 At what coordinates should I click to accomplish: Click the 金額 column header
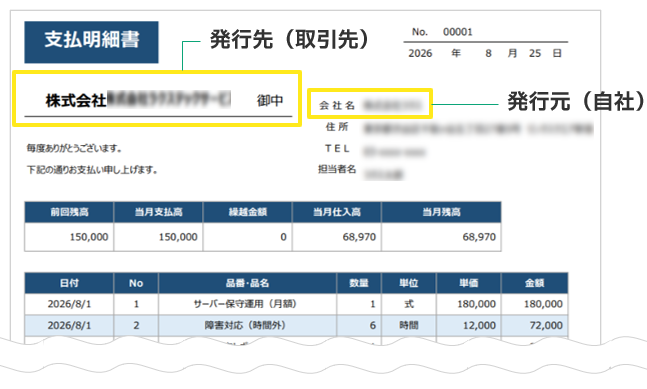coord(534,283)
